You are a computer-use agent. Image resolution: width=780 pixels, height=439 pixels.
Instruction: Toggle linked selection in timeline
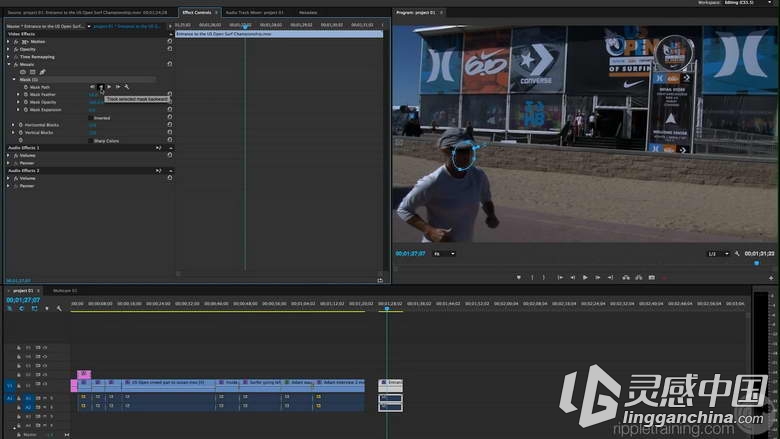(34, 309)
